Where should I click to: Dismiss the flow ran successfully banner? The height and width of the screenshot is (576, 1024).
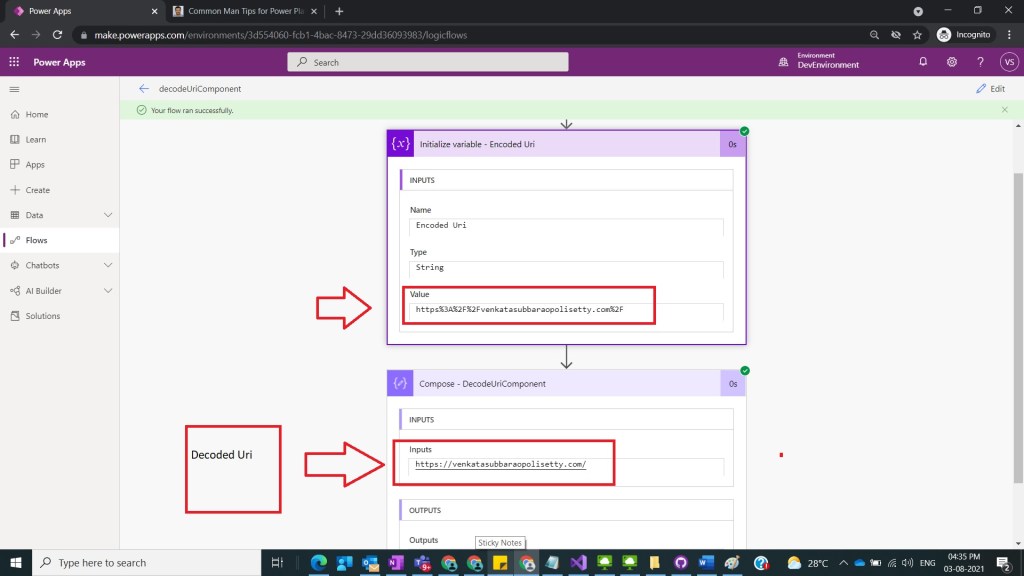point(1005,110)
